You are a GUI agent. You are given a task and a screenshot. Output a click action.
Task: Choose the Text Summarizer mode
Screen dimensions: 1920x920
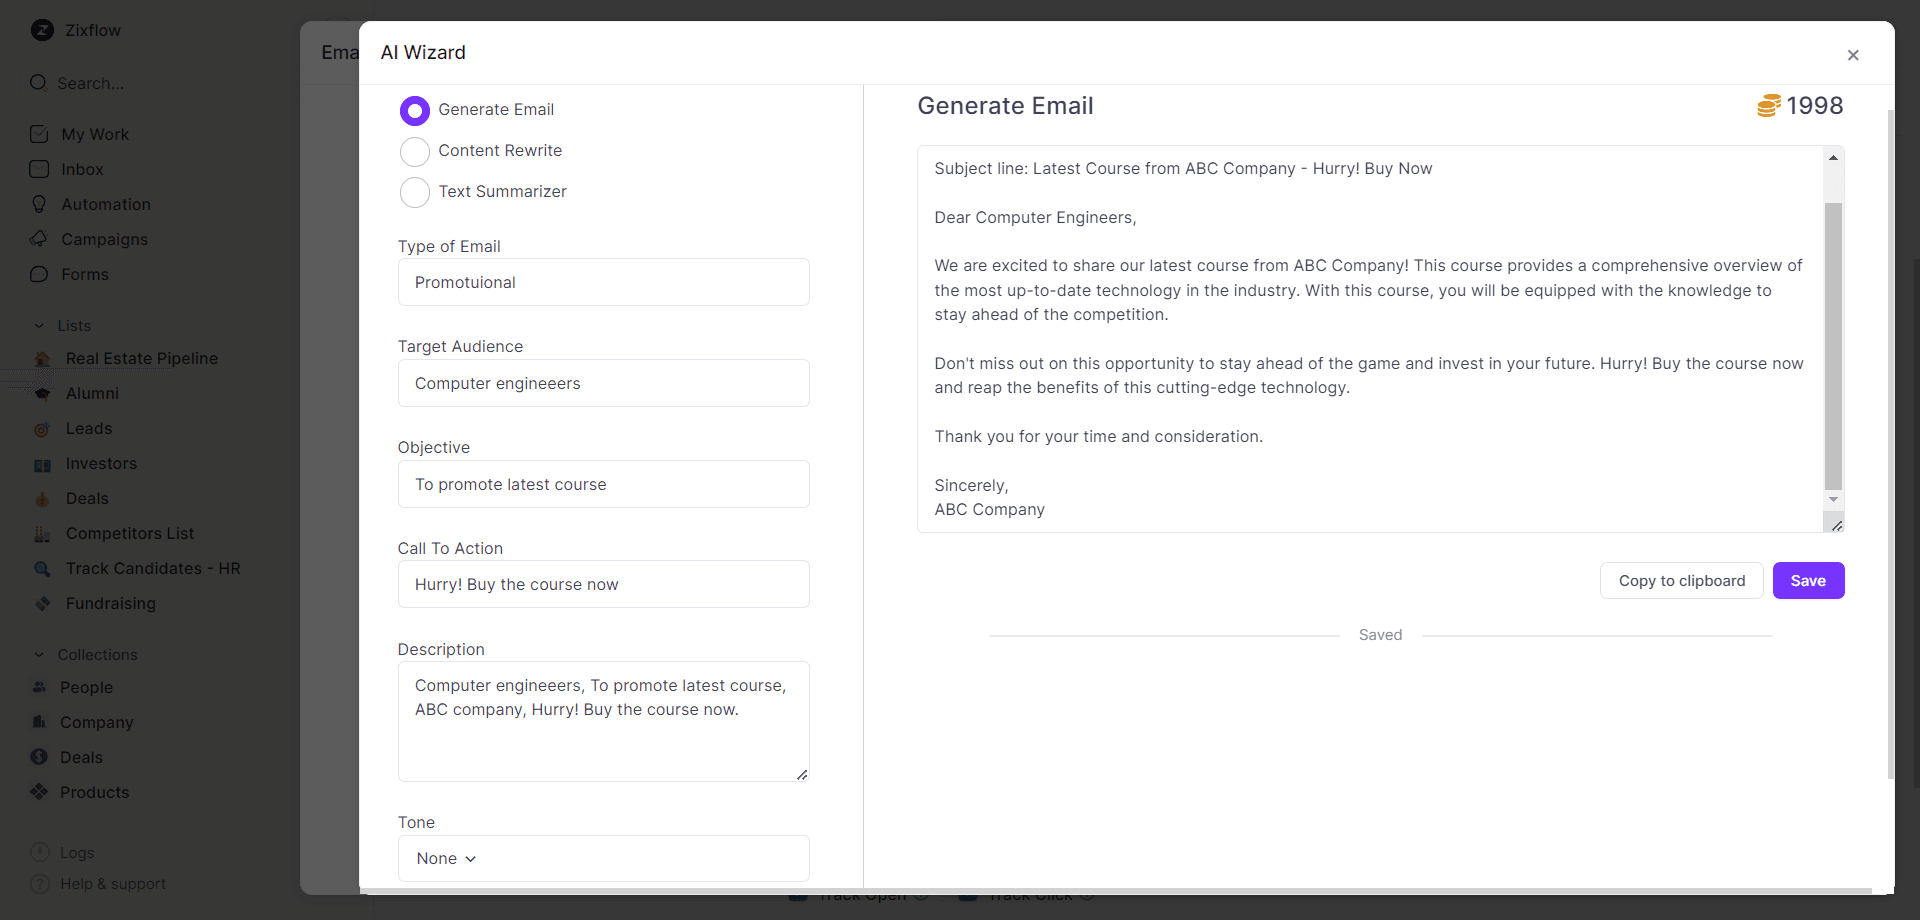coord(414,192)
